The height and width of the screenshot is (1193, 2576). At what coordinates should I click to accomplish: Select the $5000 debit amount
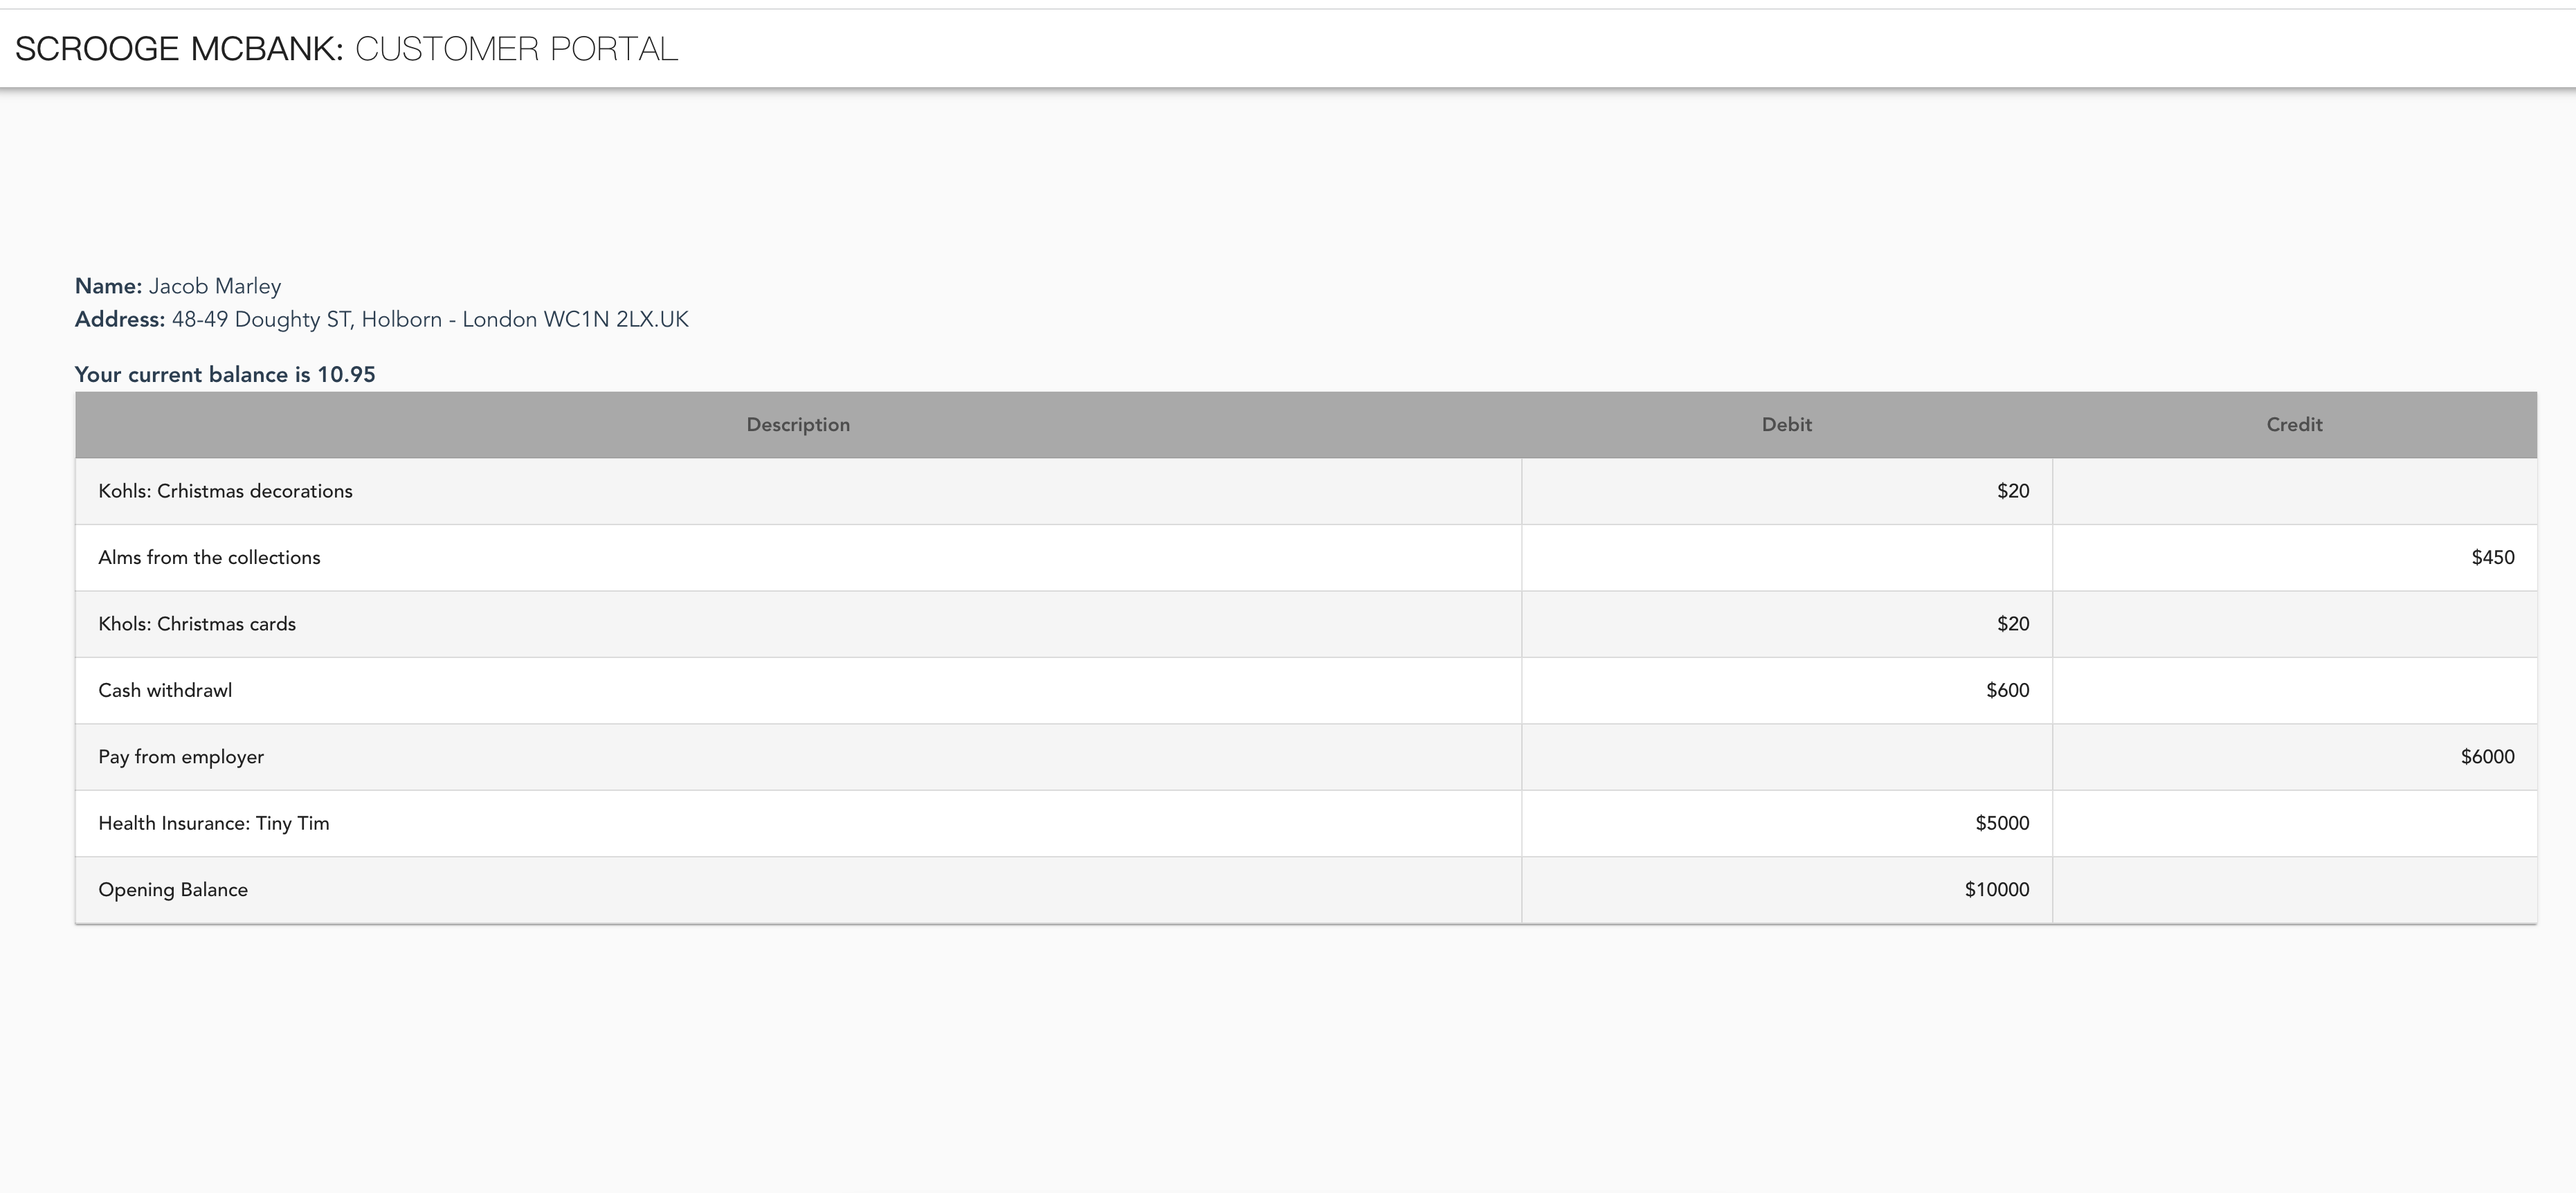point(2002,823)
